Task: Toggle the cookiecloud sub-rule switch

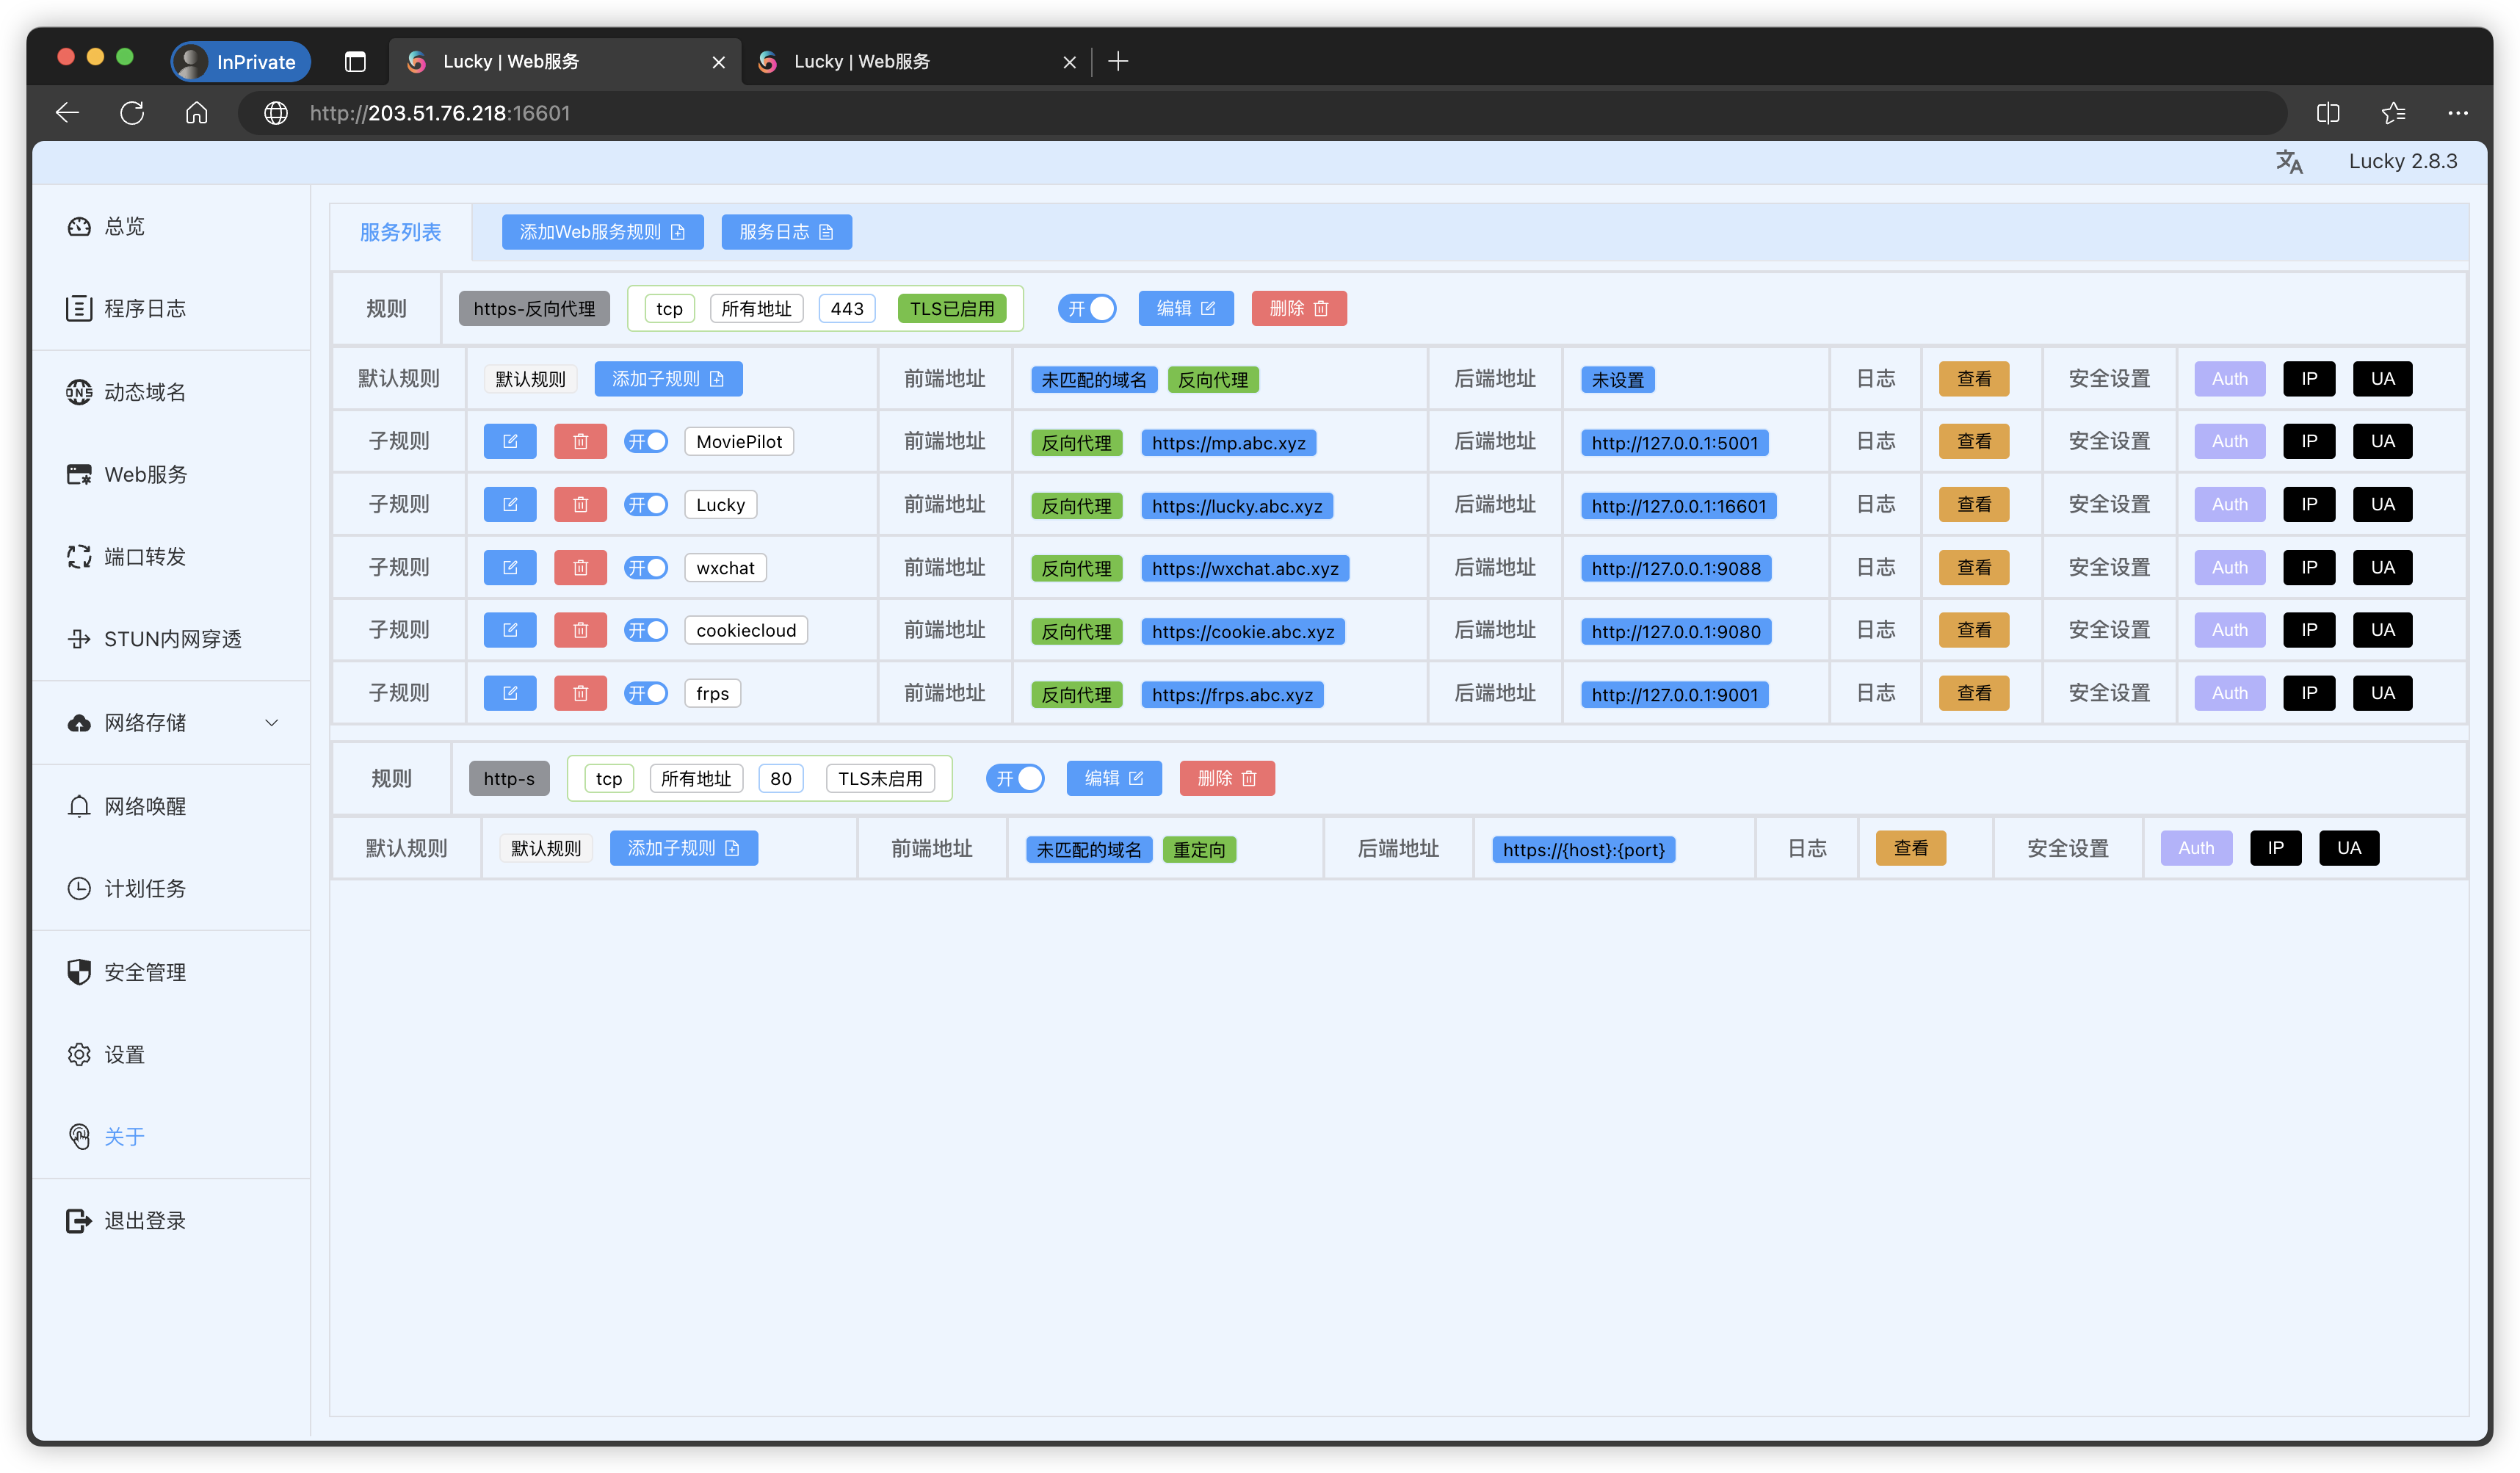Action: [646, 630]
